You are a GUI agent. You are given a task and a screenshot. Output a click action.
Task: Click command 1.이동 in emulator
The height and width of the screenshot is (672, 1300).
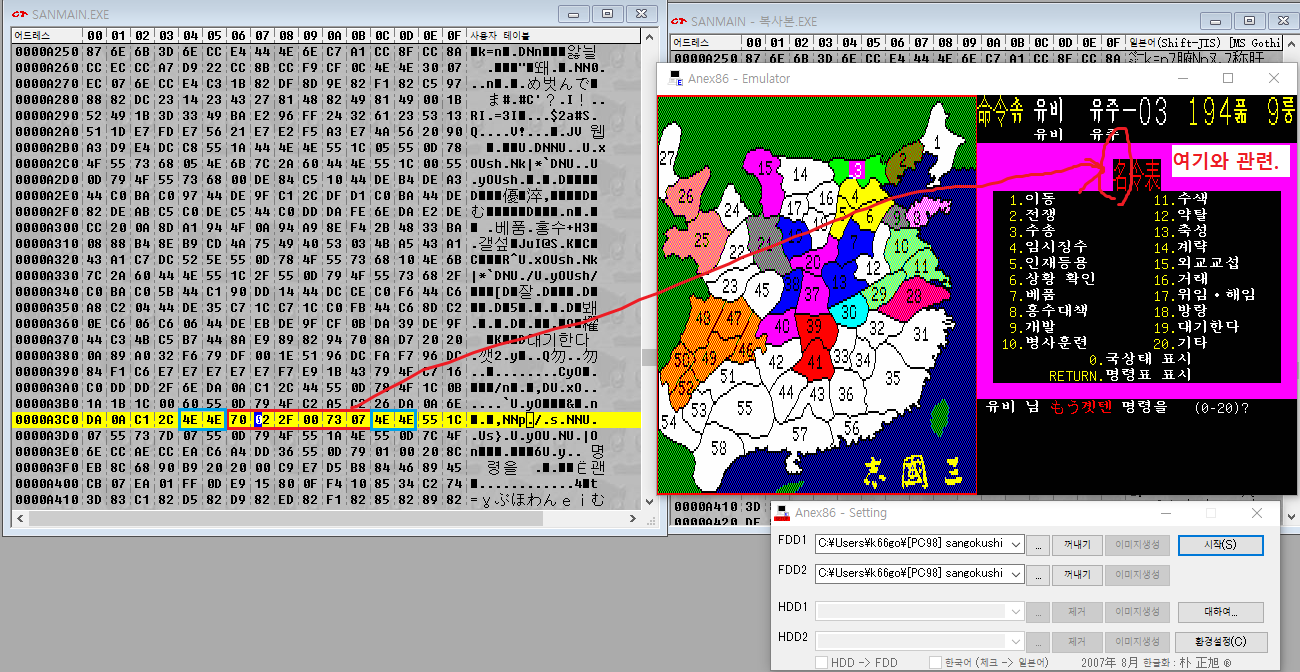[x=1031, y=199]
